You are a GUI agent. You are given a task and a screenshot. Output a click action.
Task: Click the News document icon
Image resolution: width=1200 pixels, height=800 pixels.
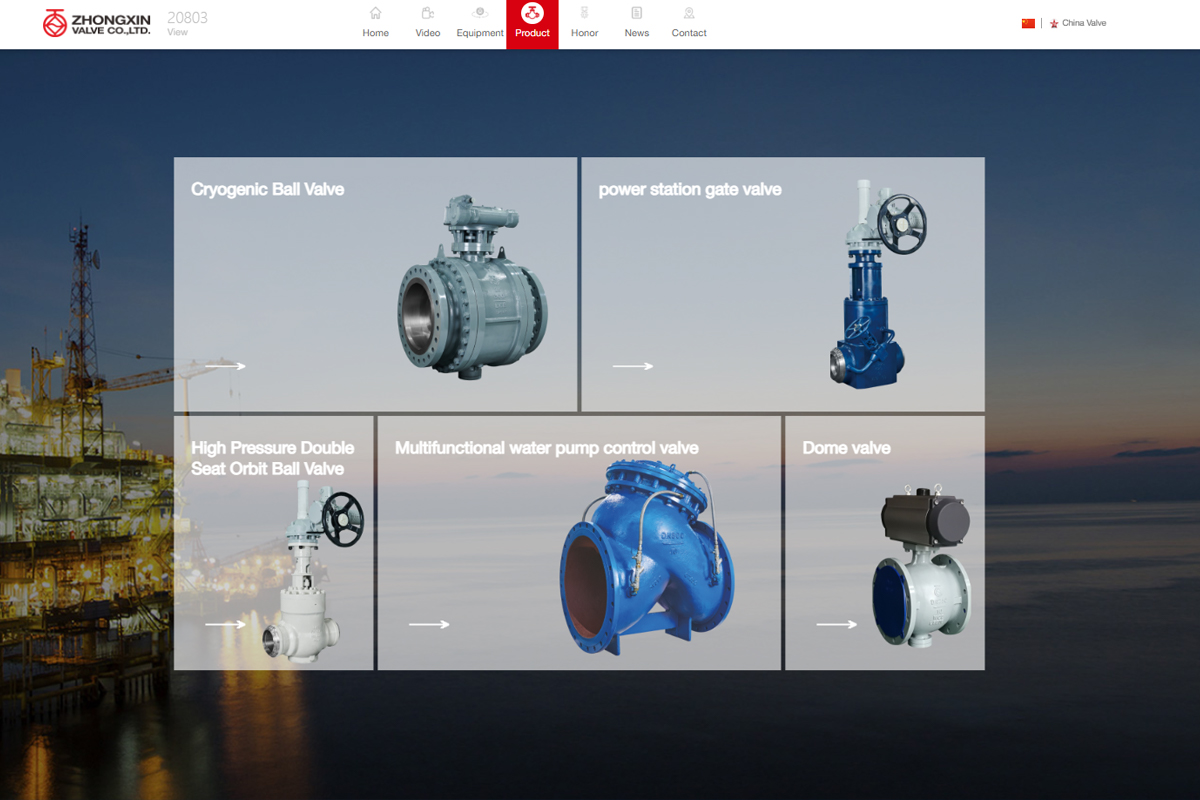click(x=637, y=14)
